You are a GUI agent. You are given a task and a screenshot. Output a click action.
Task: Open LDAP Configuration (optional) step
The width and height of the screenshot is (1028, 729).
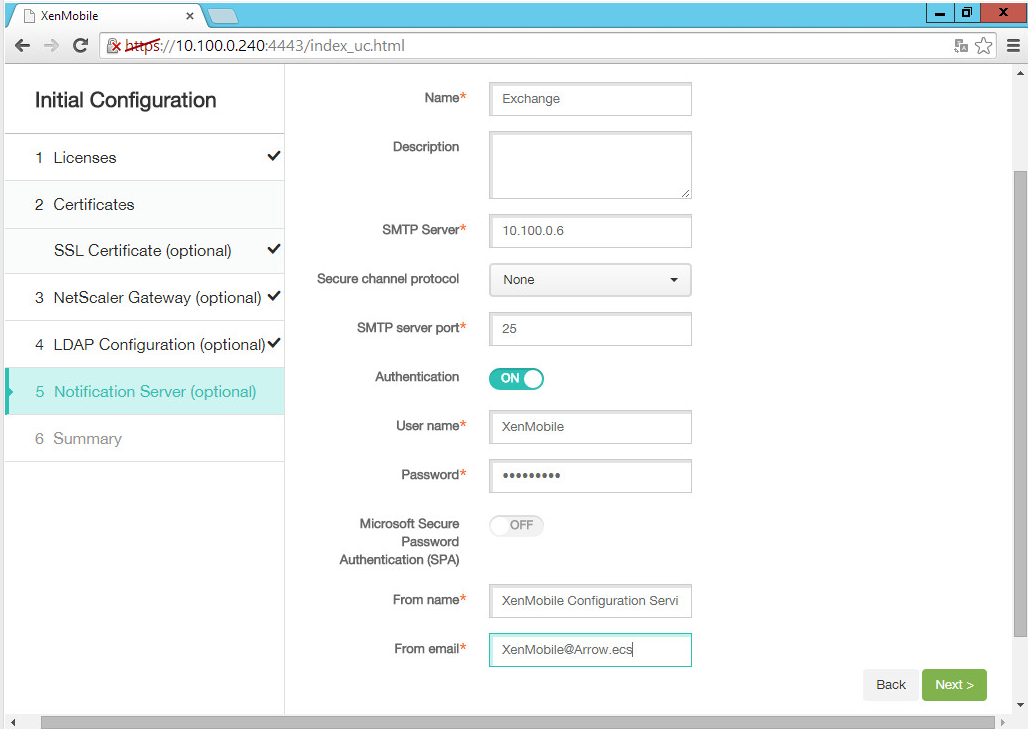[144, 345]
